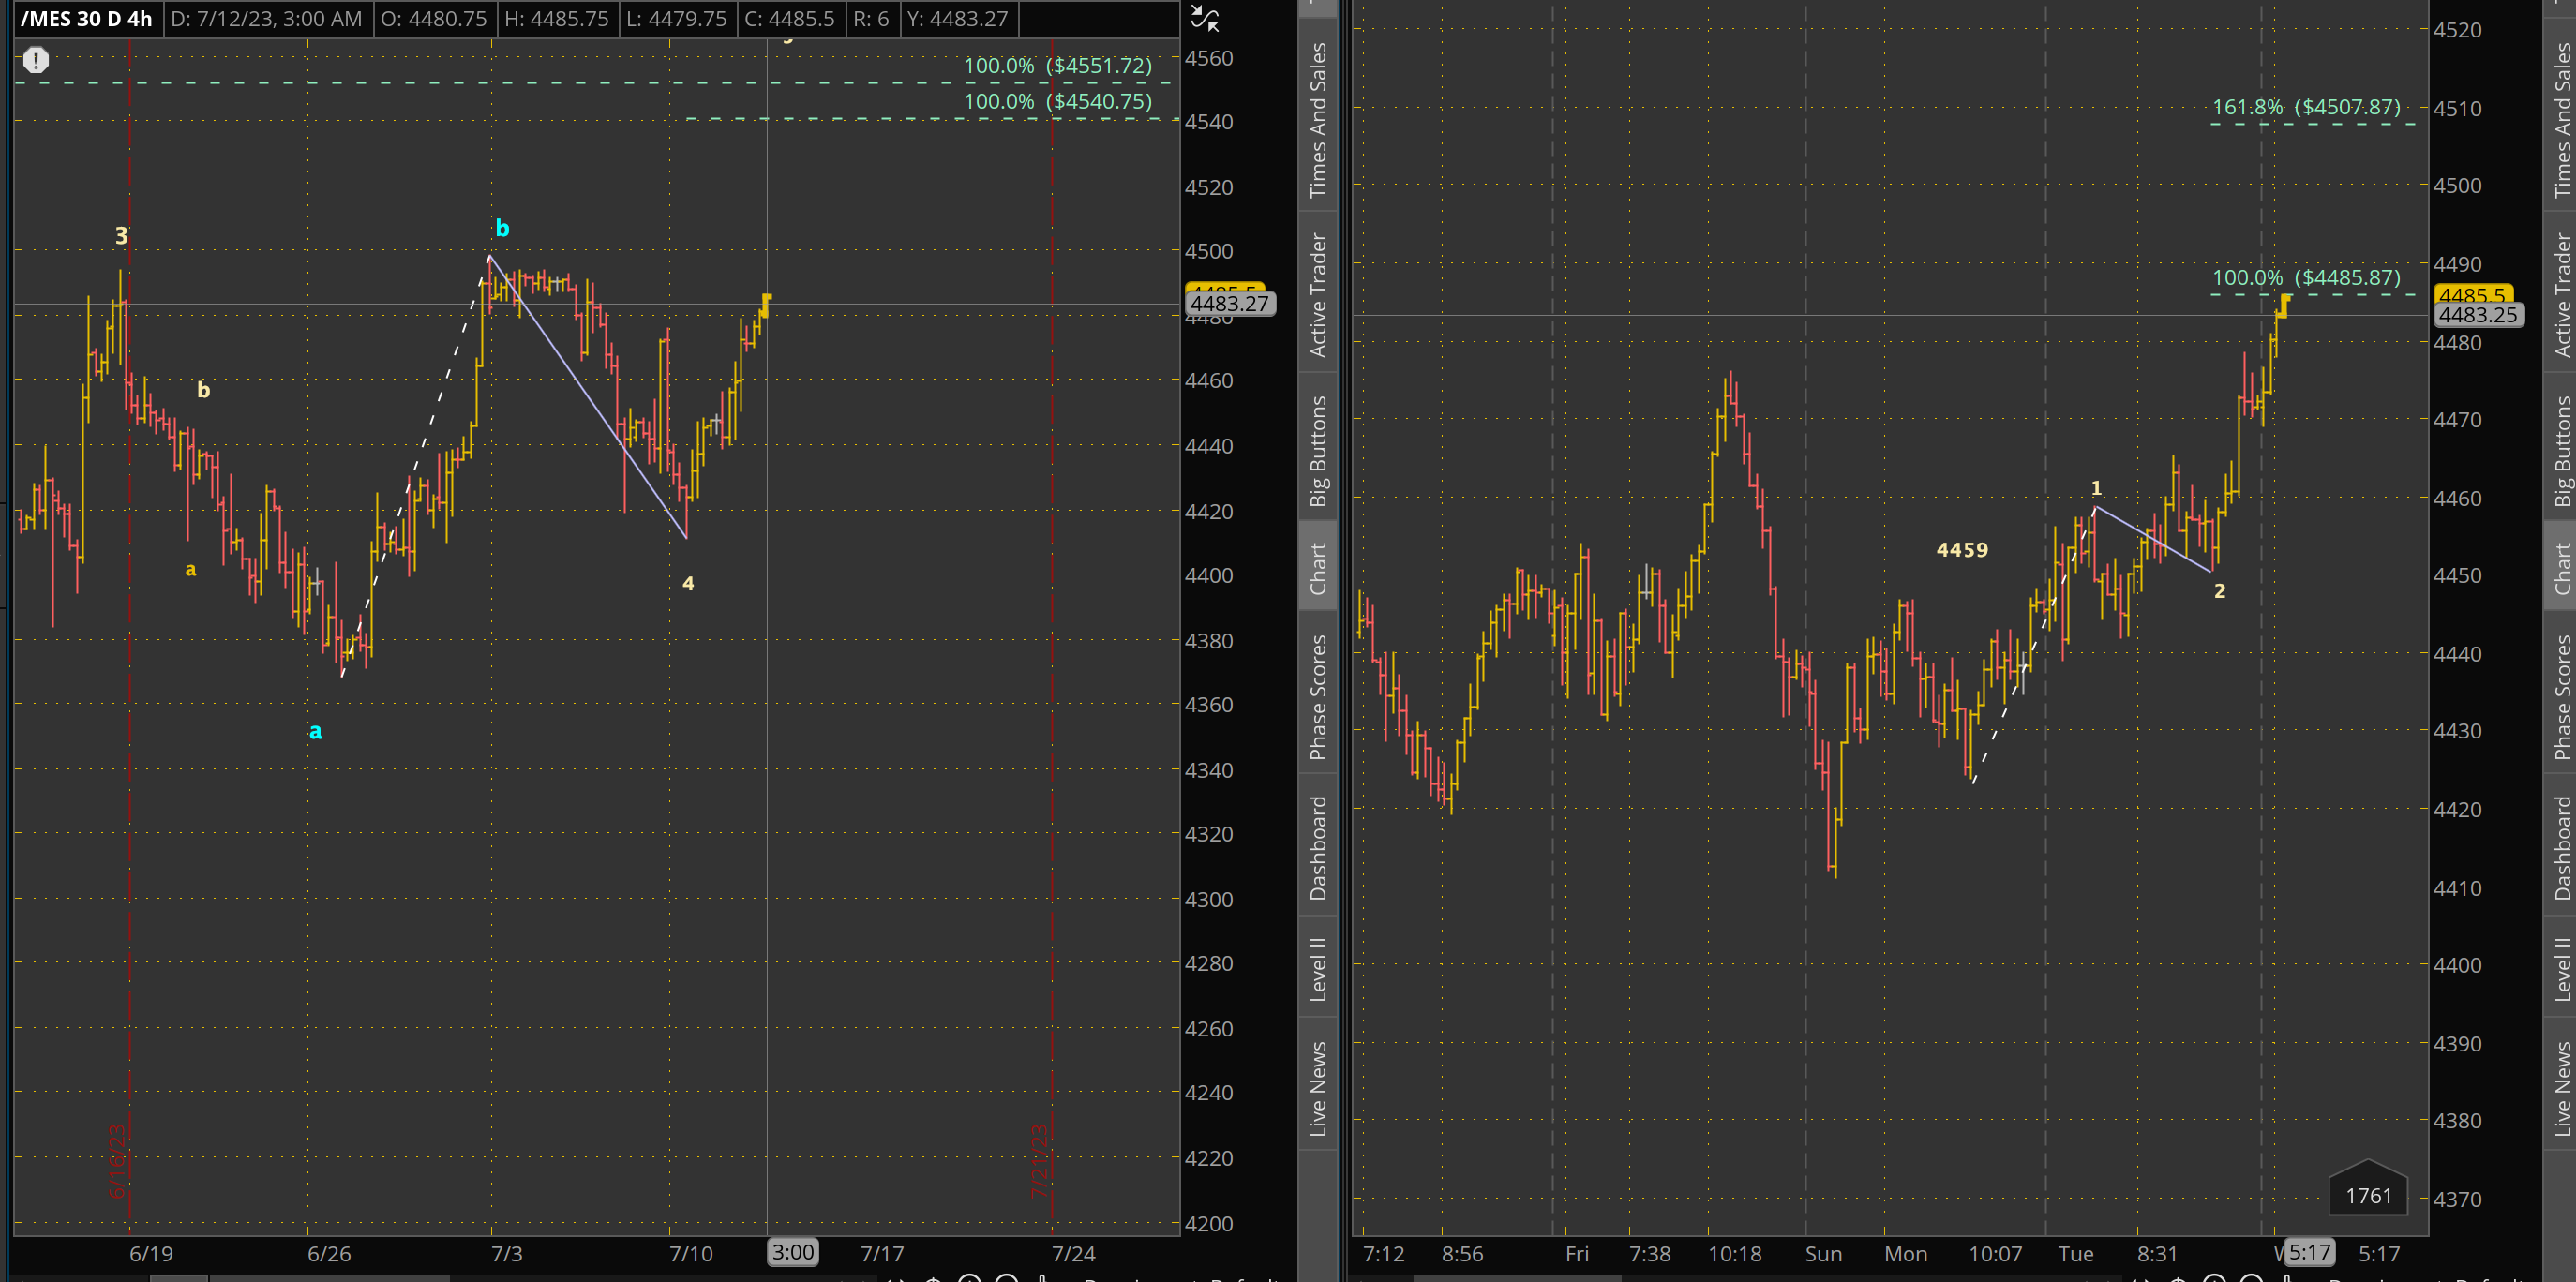The width and height of the screenshot is (2576, 1282).
Task: Click the R: 6 range value
Action: [871, 19]
